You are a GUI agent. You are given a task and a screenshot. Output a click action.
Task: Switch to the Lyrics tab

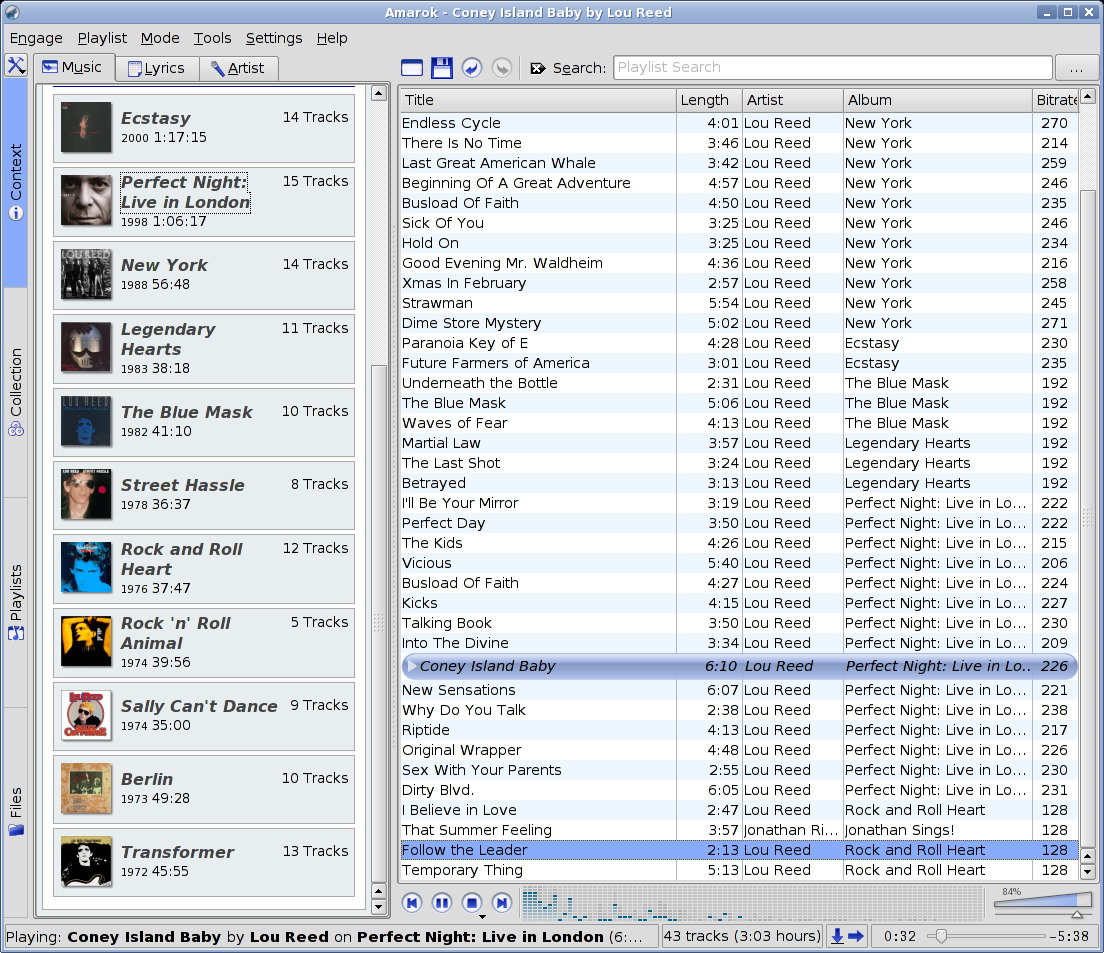point(157,68)
